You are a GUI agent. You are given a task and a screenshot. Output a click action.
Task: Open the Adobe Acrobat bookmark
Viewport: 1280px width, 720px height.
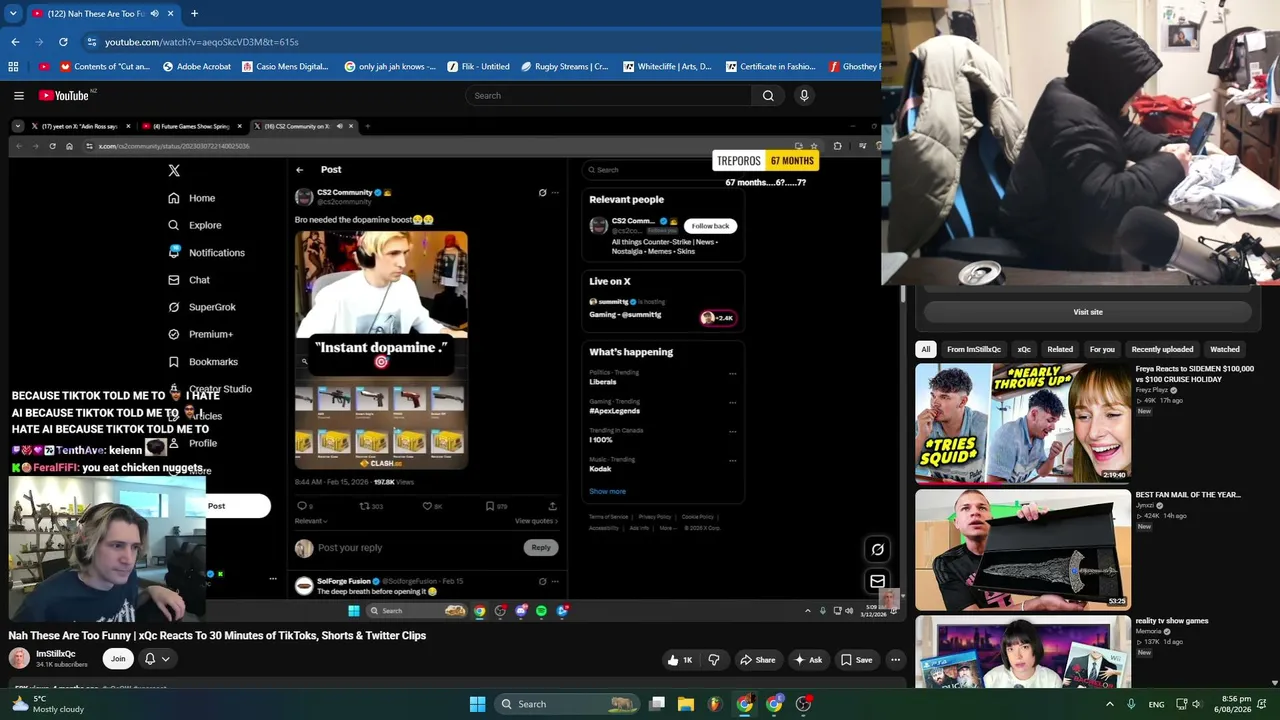(x=196, y=67)
